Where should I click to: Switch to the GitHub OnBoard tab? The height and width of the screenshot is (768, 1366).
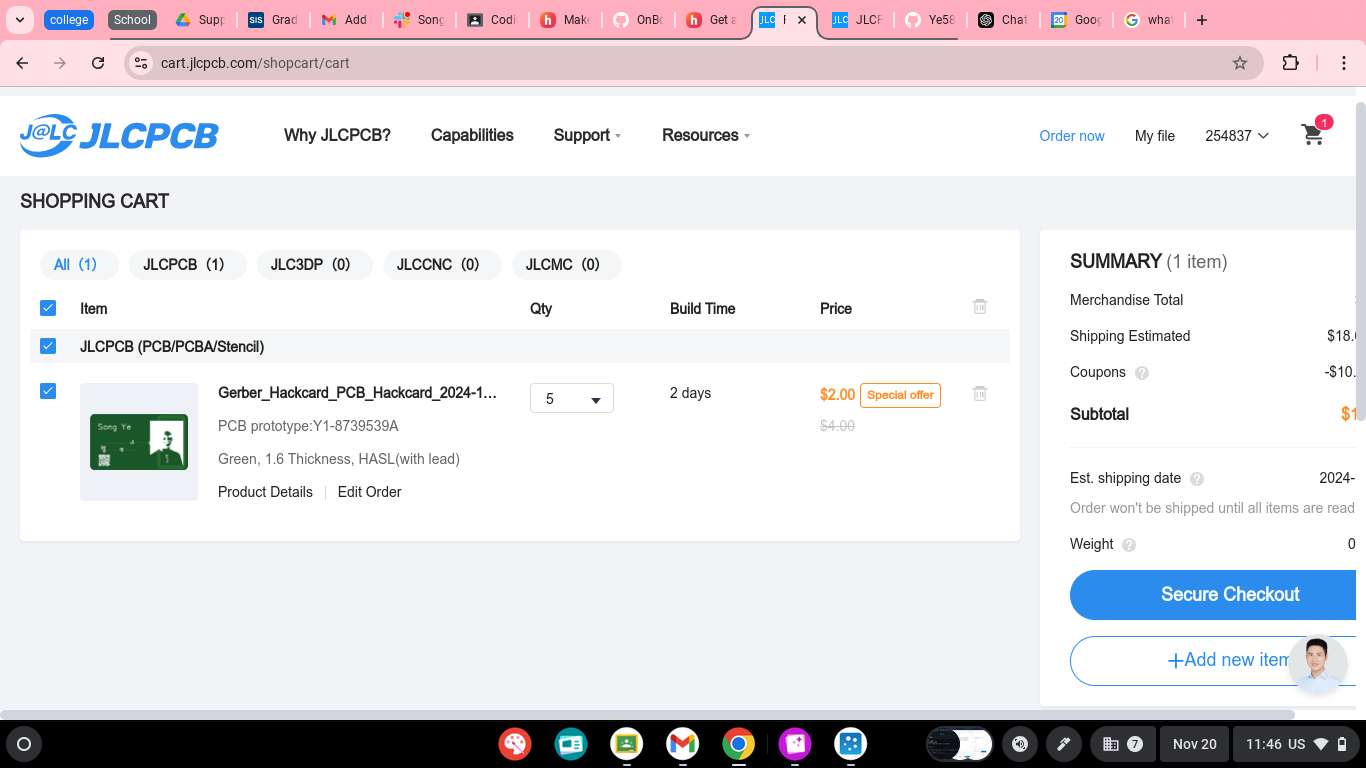[638, 20]
